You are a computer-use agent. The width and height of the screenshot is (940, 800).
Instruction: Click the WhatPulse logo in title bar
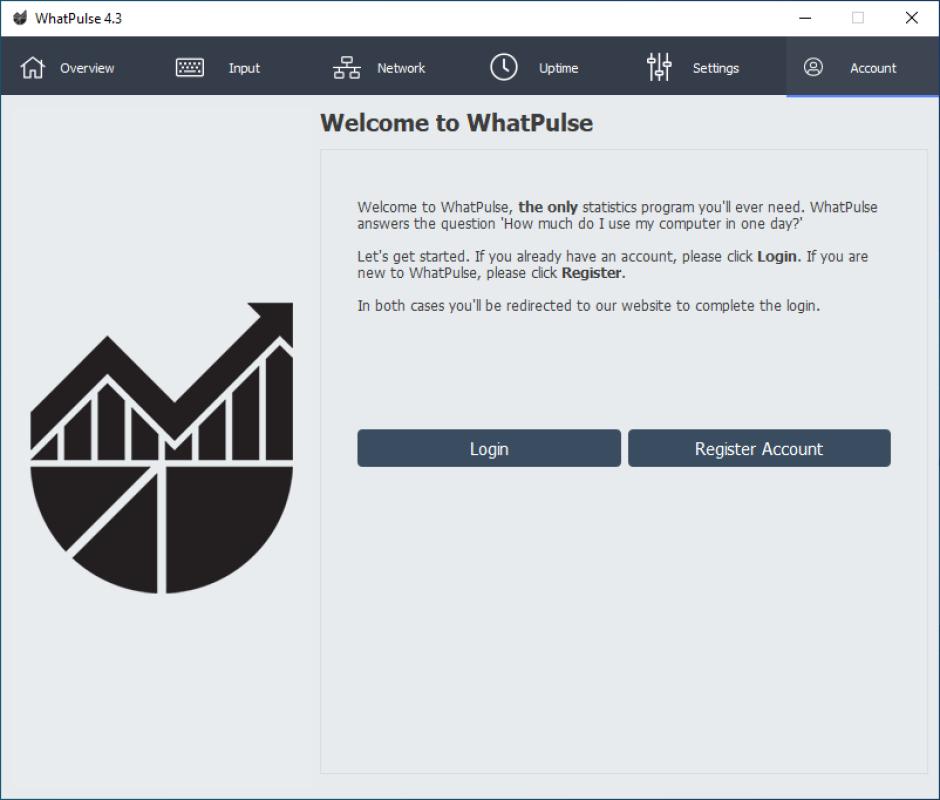tap(20, 18)
